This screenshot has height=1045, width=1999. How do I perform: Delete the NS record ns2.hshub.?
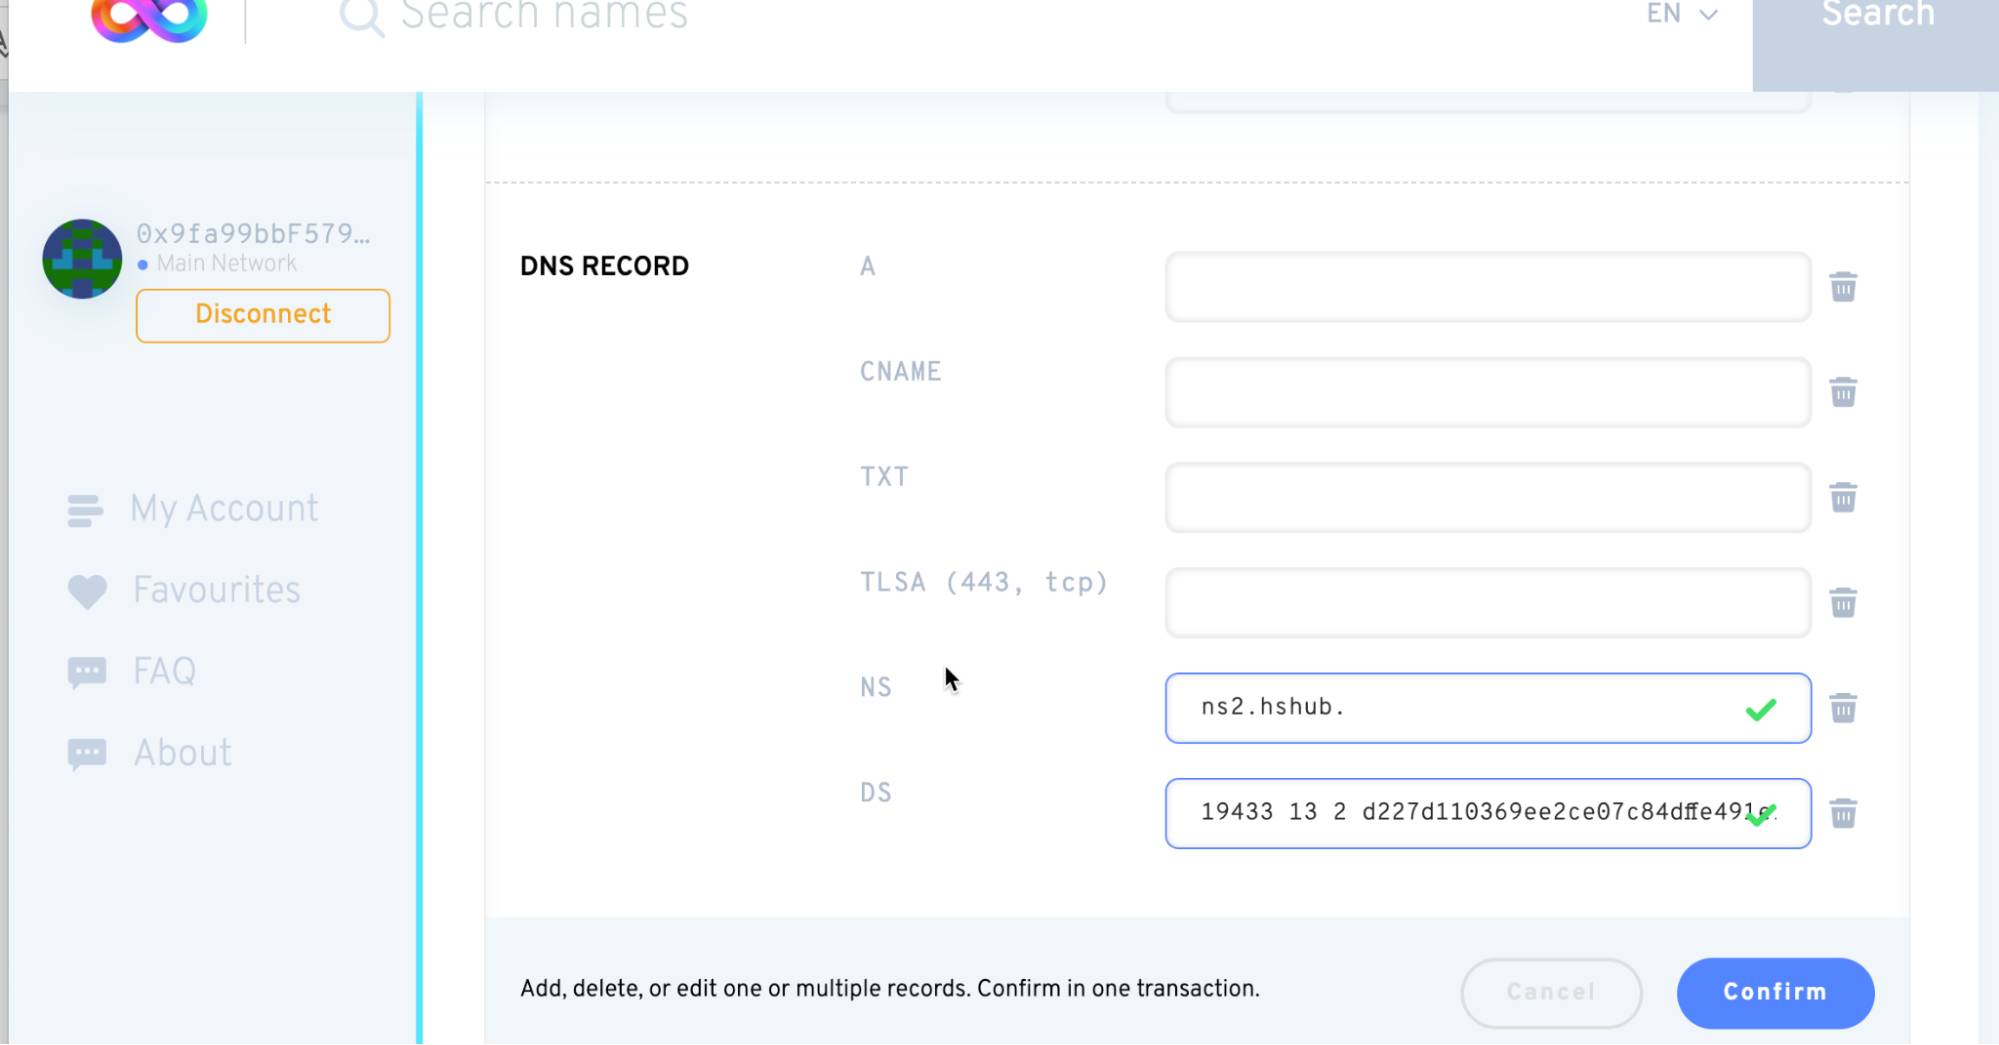coord(1843,708)
